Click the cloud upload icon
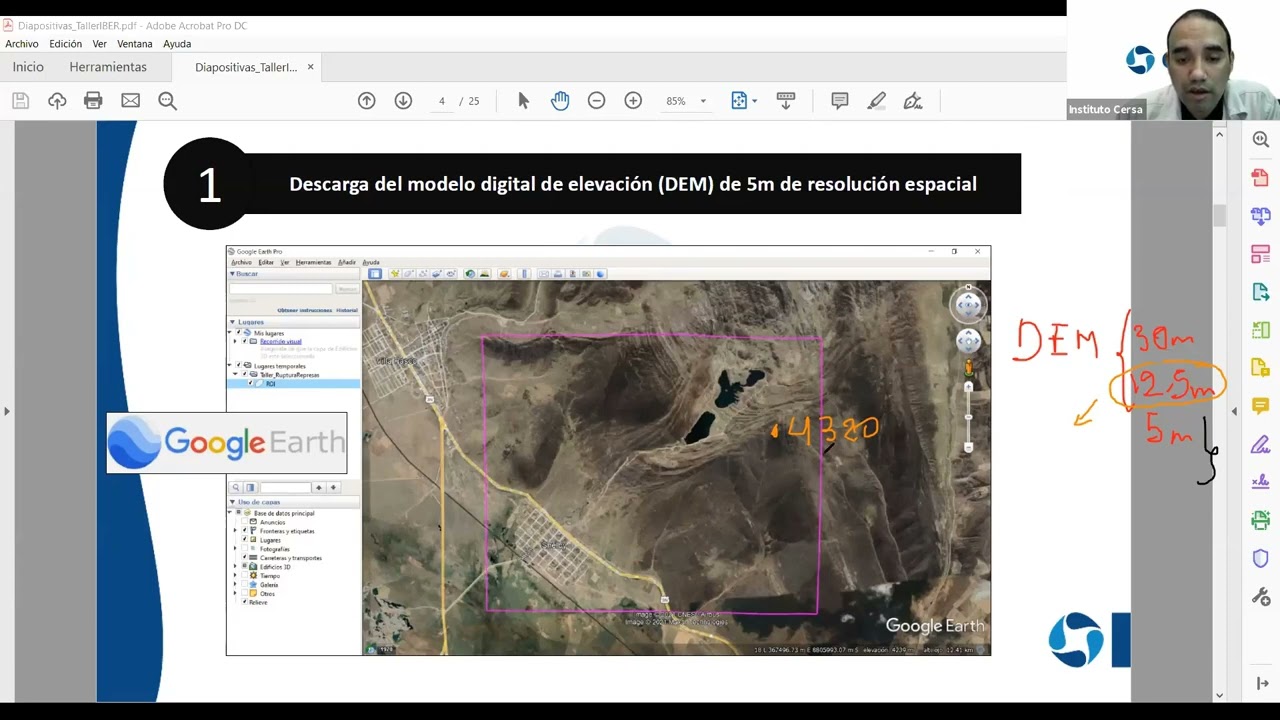The image size is (1280, 720). 57,101
